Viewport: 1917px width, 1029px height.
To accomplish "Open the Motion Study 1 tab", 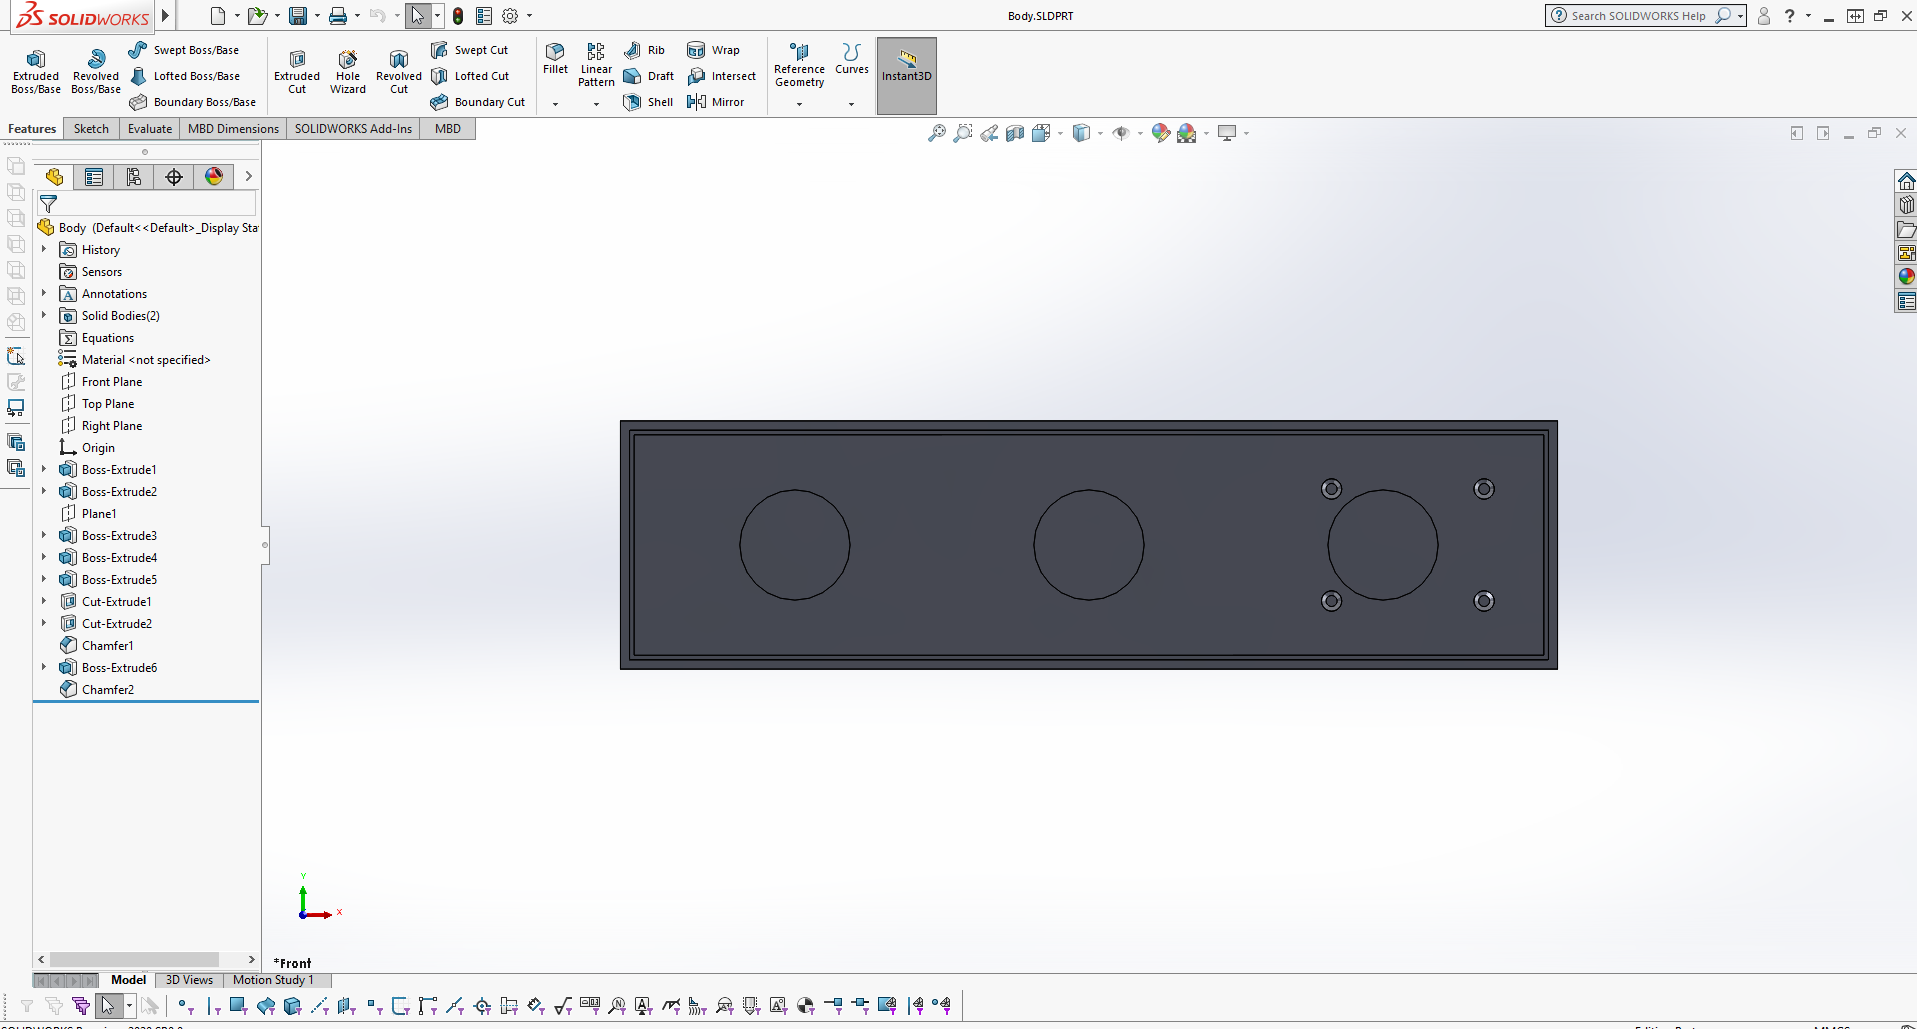I will tap(275, 980).
